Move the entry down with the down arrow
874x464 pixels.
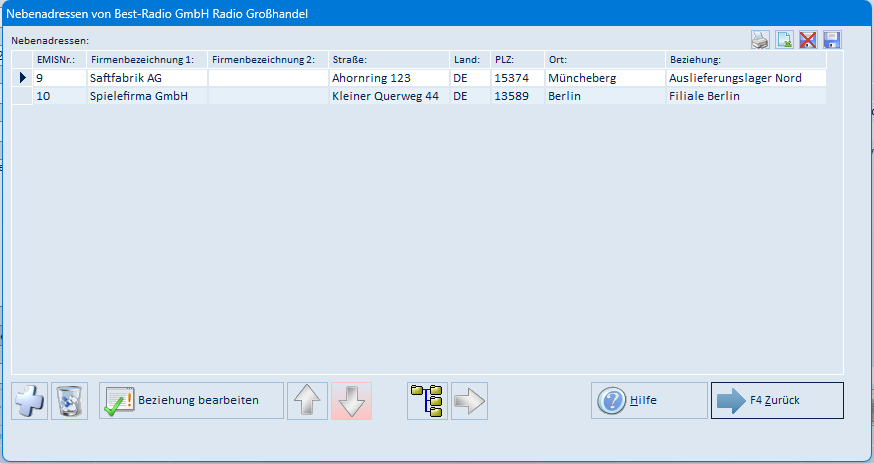click(351, 400)
